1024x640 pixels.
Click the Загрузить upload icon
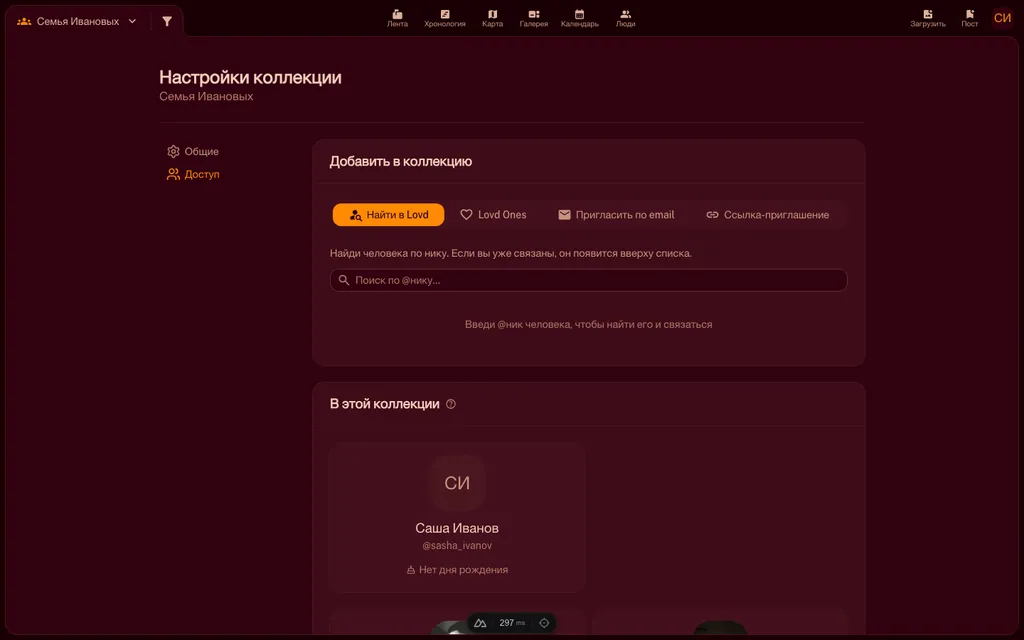click(927, 18)
